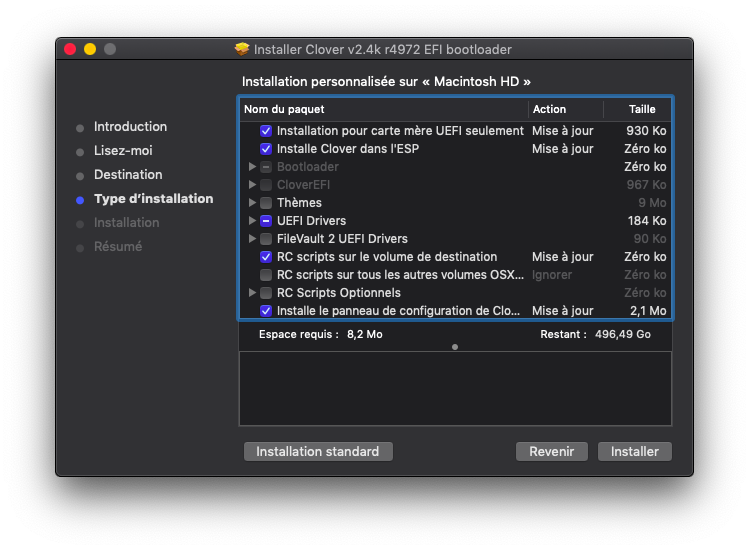Click Espace requis 8,2 Mo label
749x550 pixels.
tap(321, 334)
